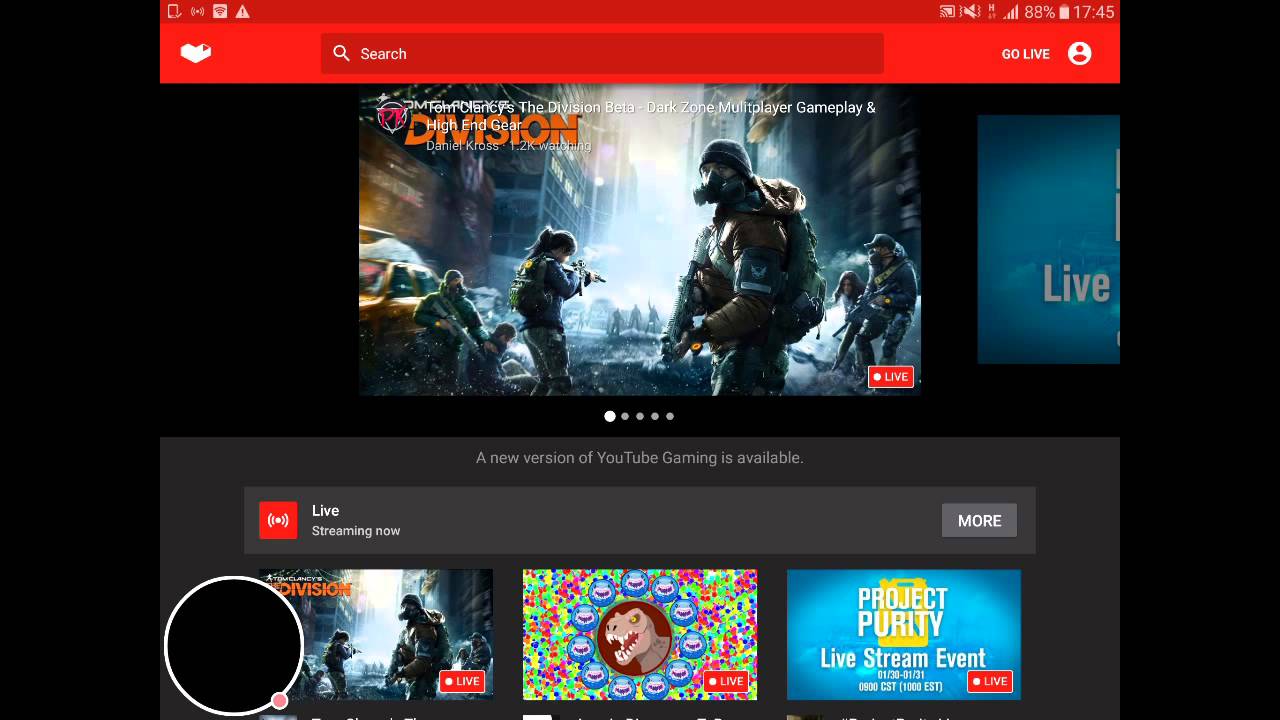Tap the GO LIVE button

point(1025,54)
